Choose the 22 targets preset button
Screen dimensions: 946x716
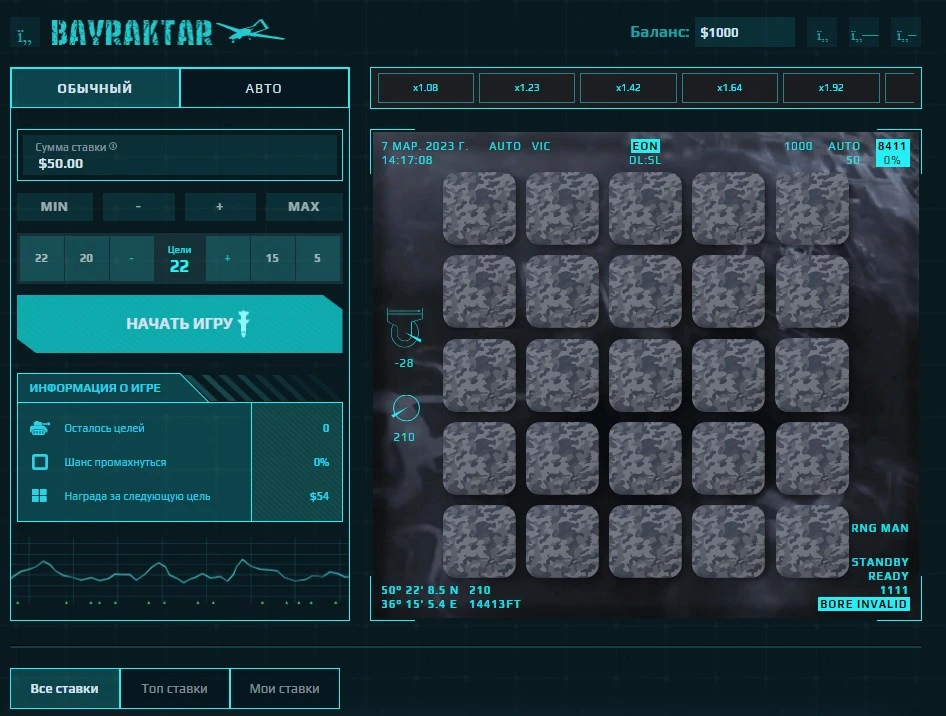click(x=42, y=258)
